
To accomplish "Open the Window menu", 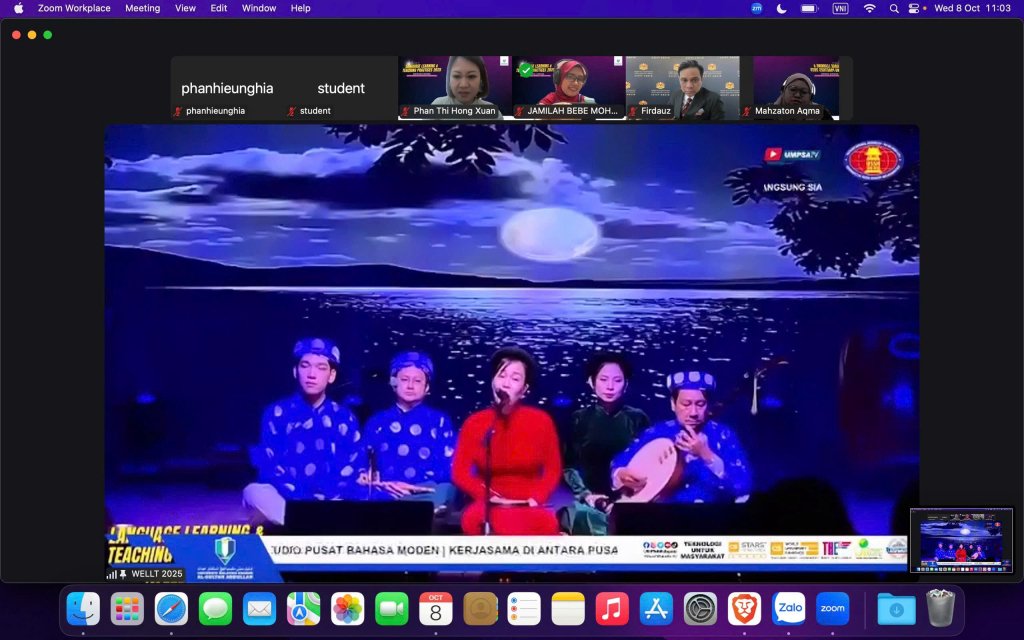I will click(x=259, y=8).
